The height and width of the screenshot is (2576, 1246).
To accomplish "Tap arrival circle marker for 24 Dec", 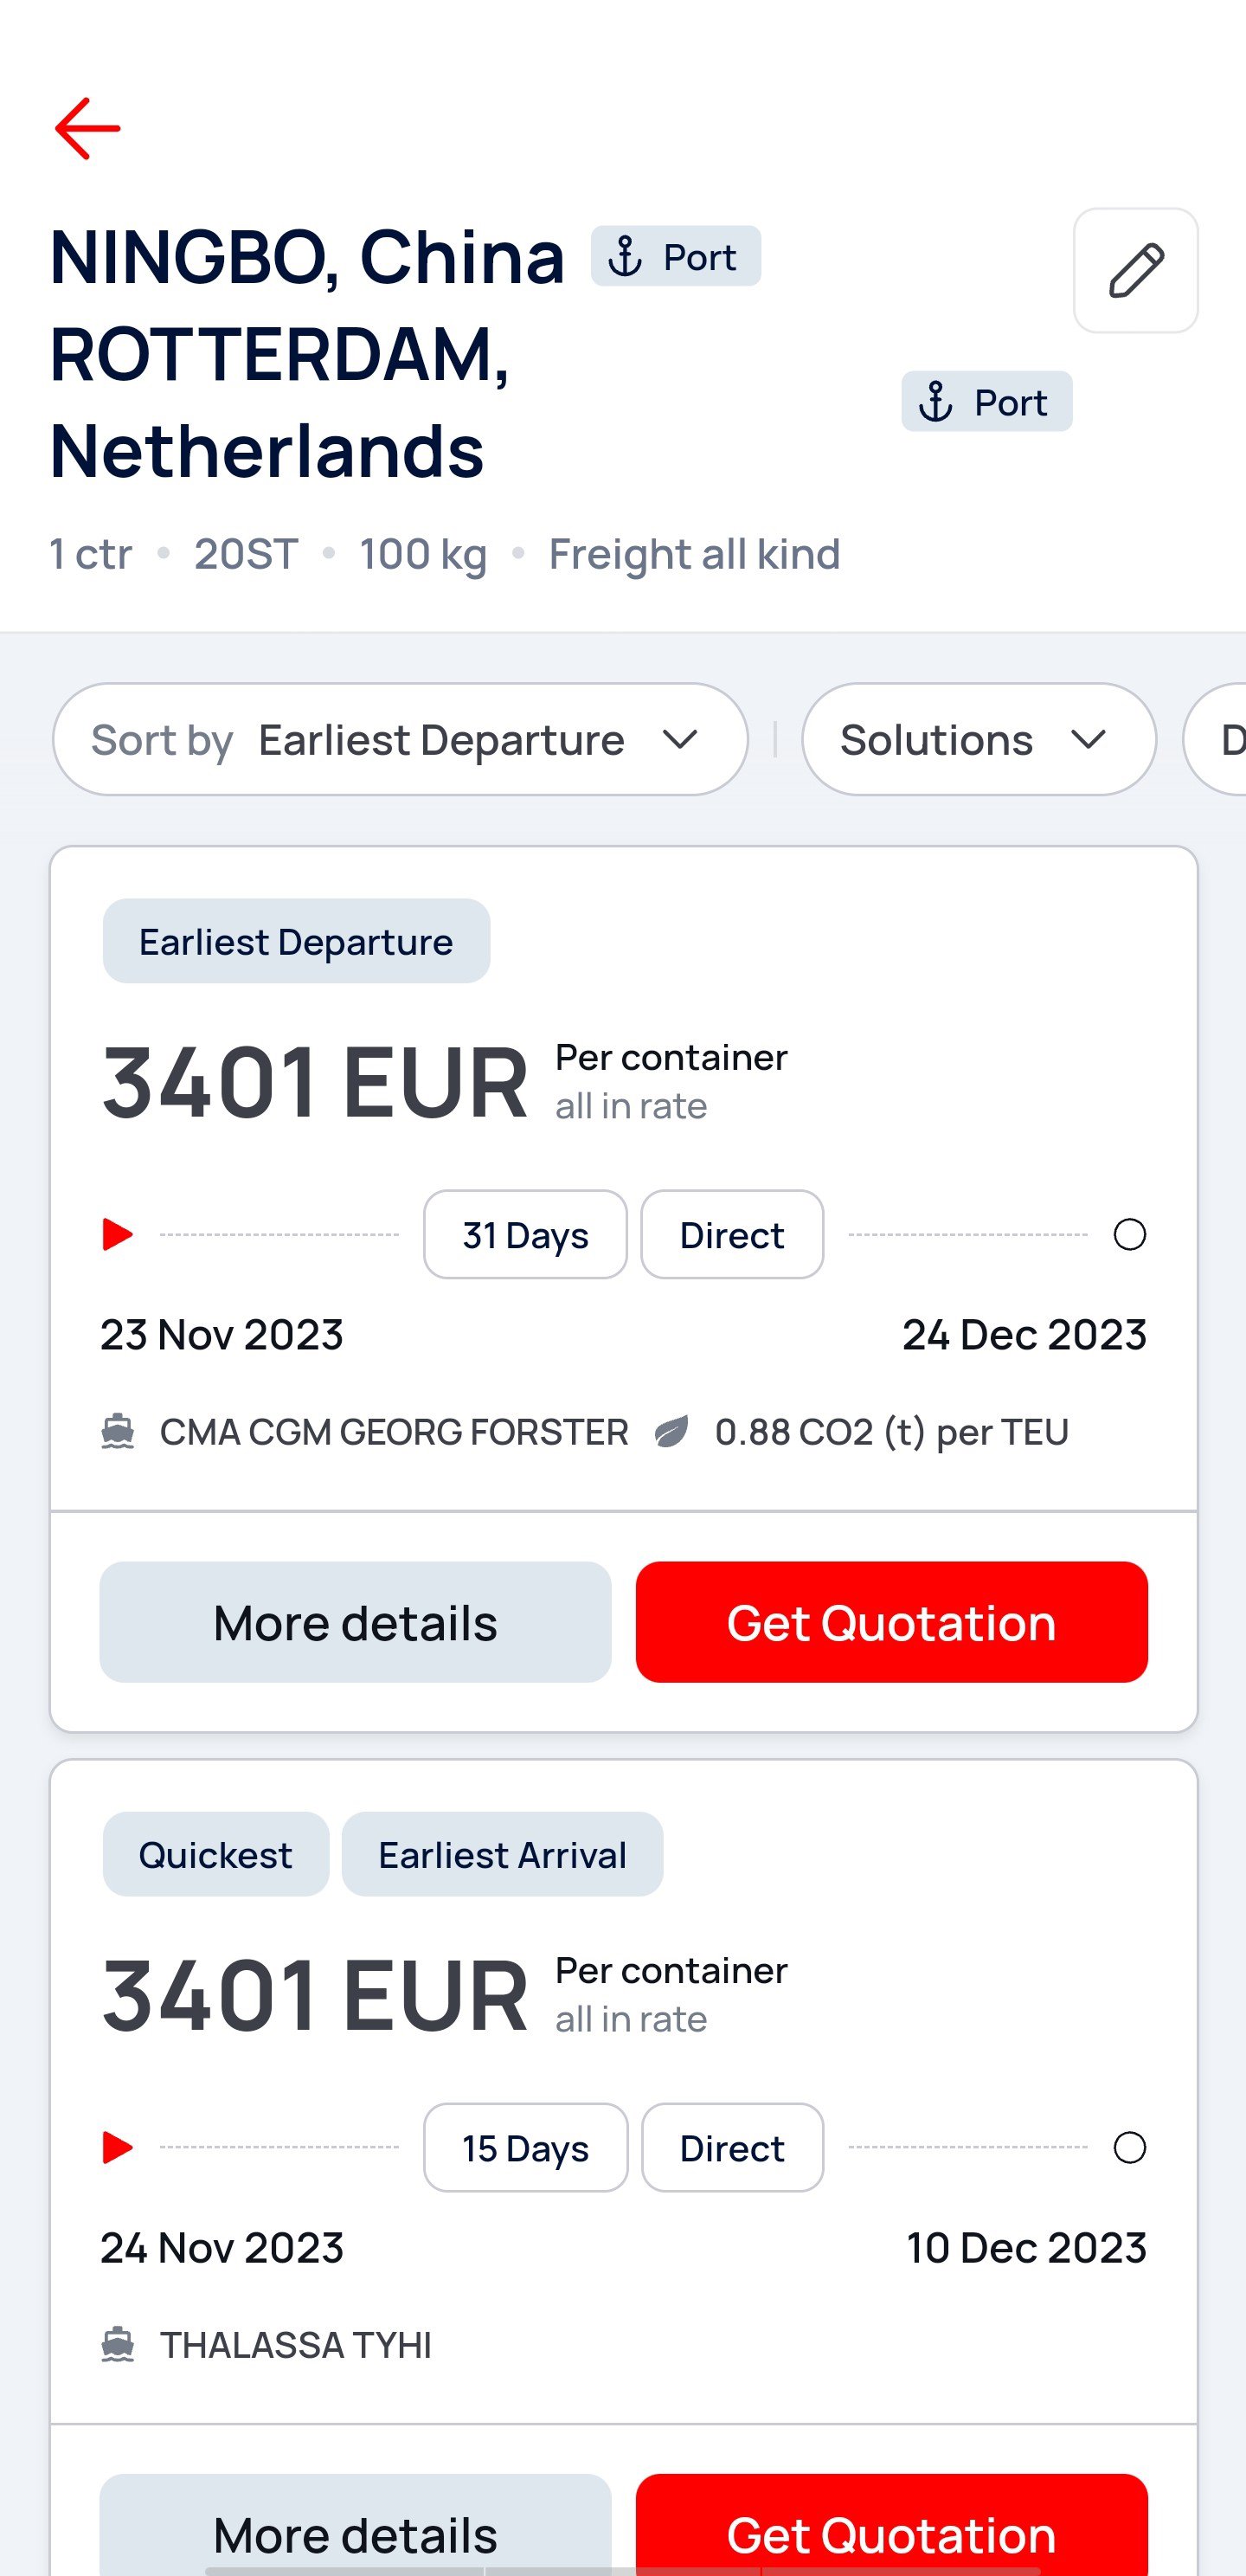I will (x=1129, y=1234).
